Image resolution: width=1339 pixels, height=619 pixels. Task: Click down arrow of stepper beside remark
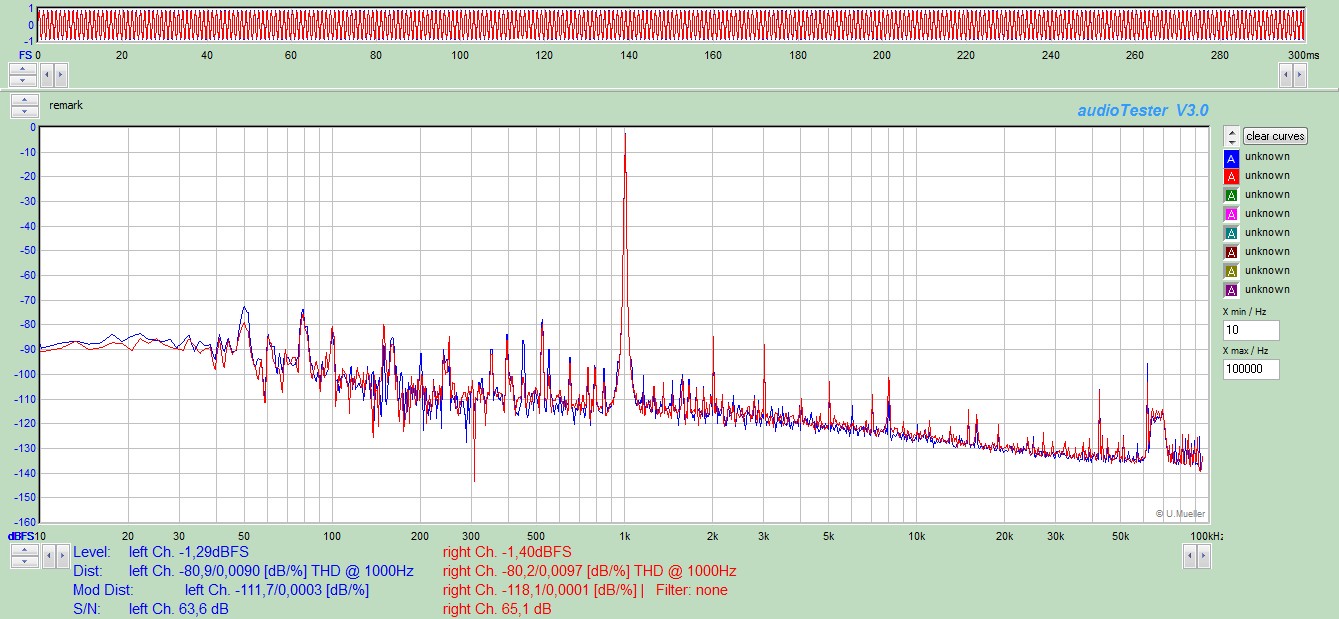[23, 111]
